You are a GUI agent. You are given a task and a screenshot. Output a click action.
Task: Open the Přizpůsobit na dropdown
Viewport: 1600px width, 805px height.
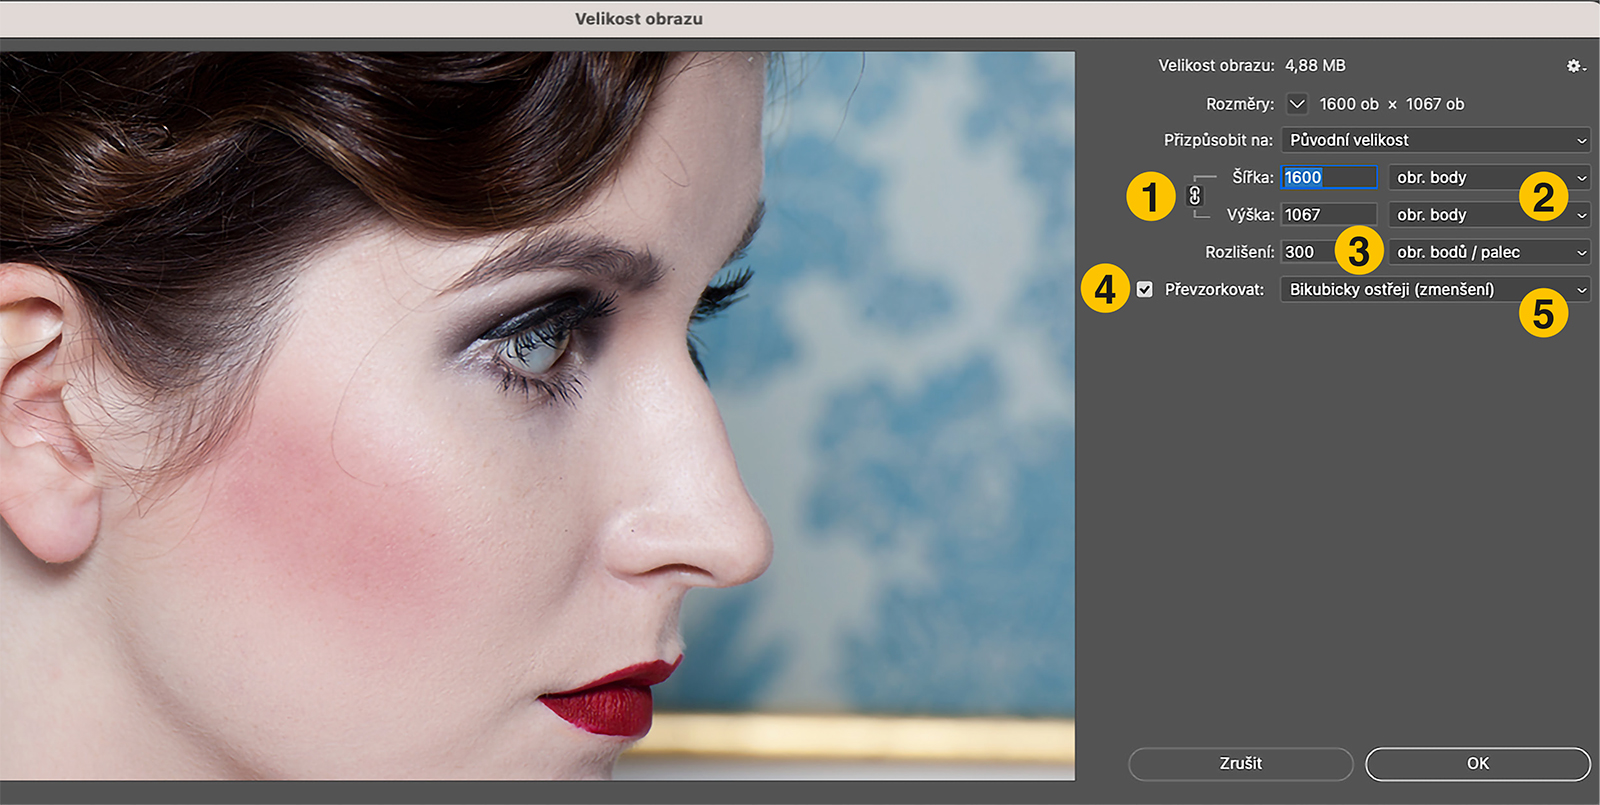[x=1435, y=140]
